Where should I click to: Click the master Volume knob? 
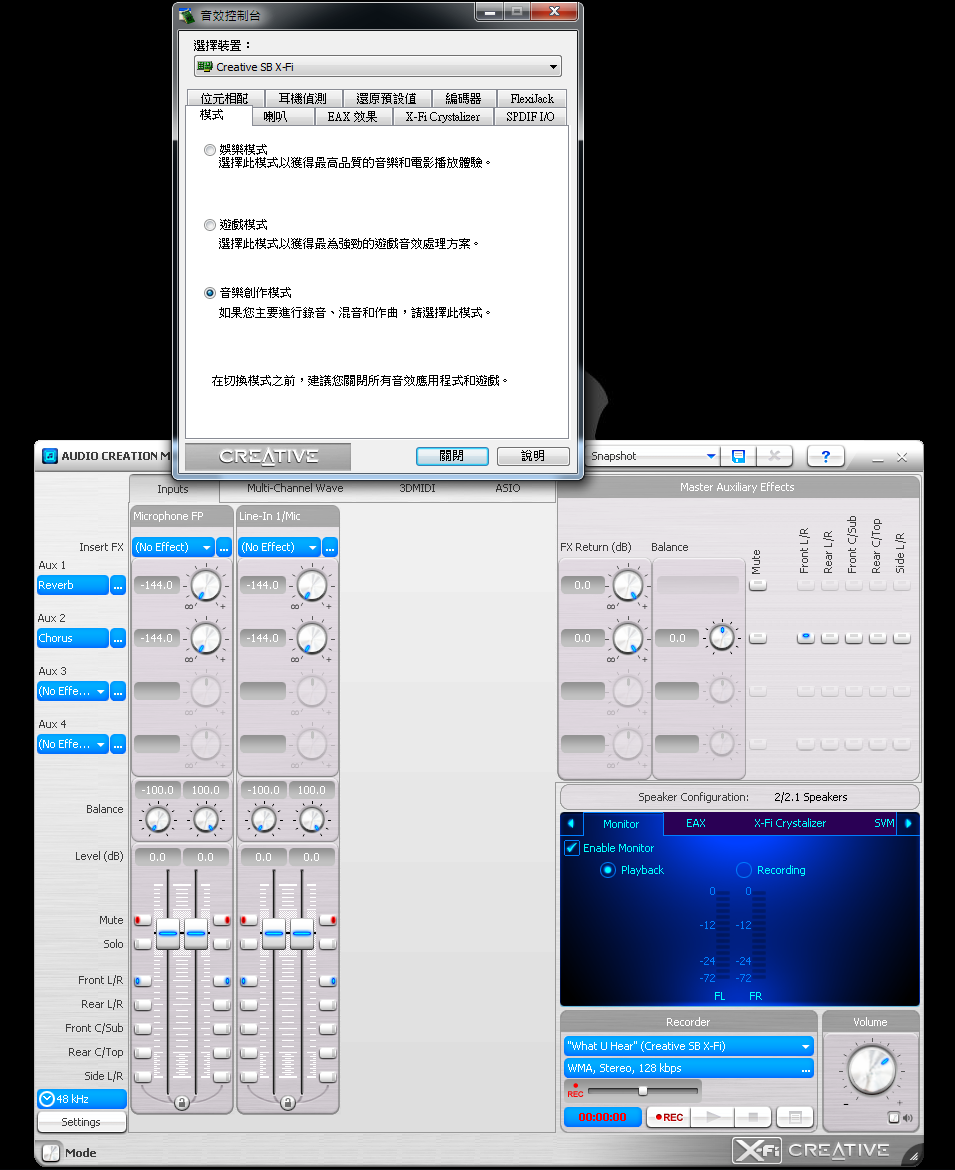pos(871,1070)
